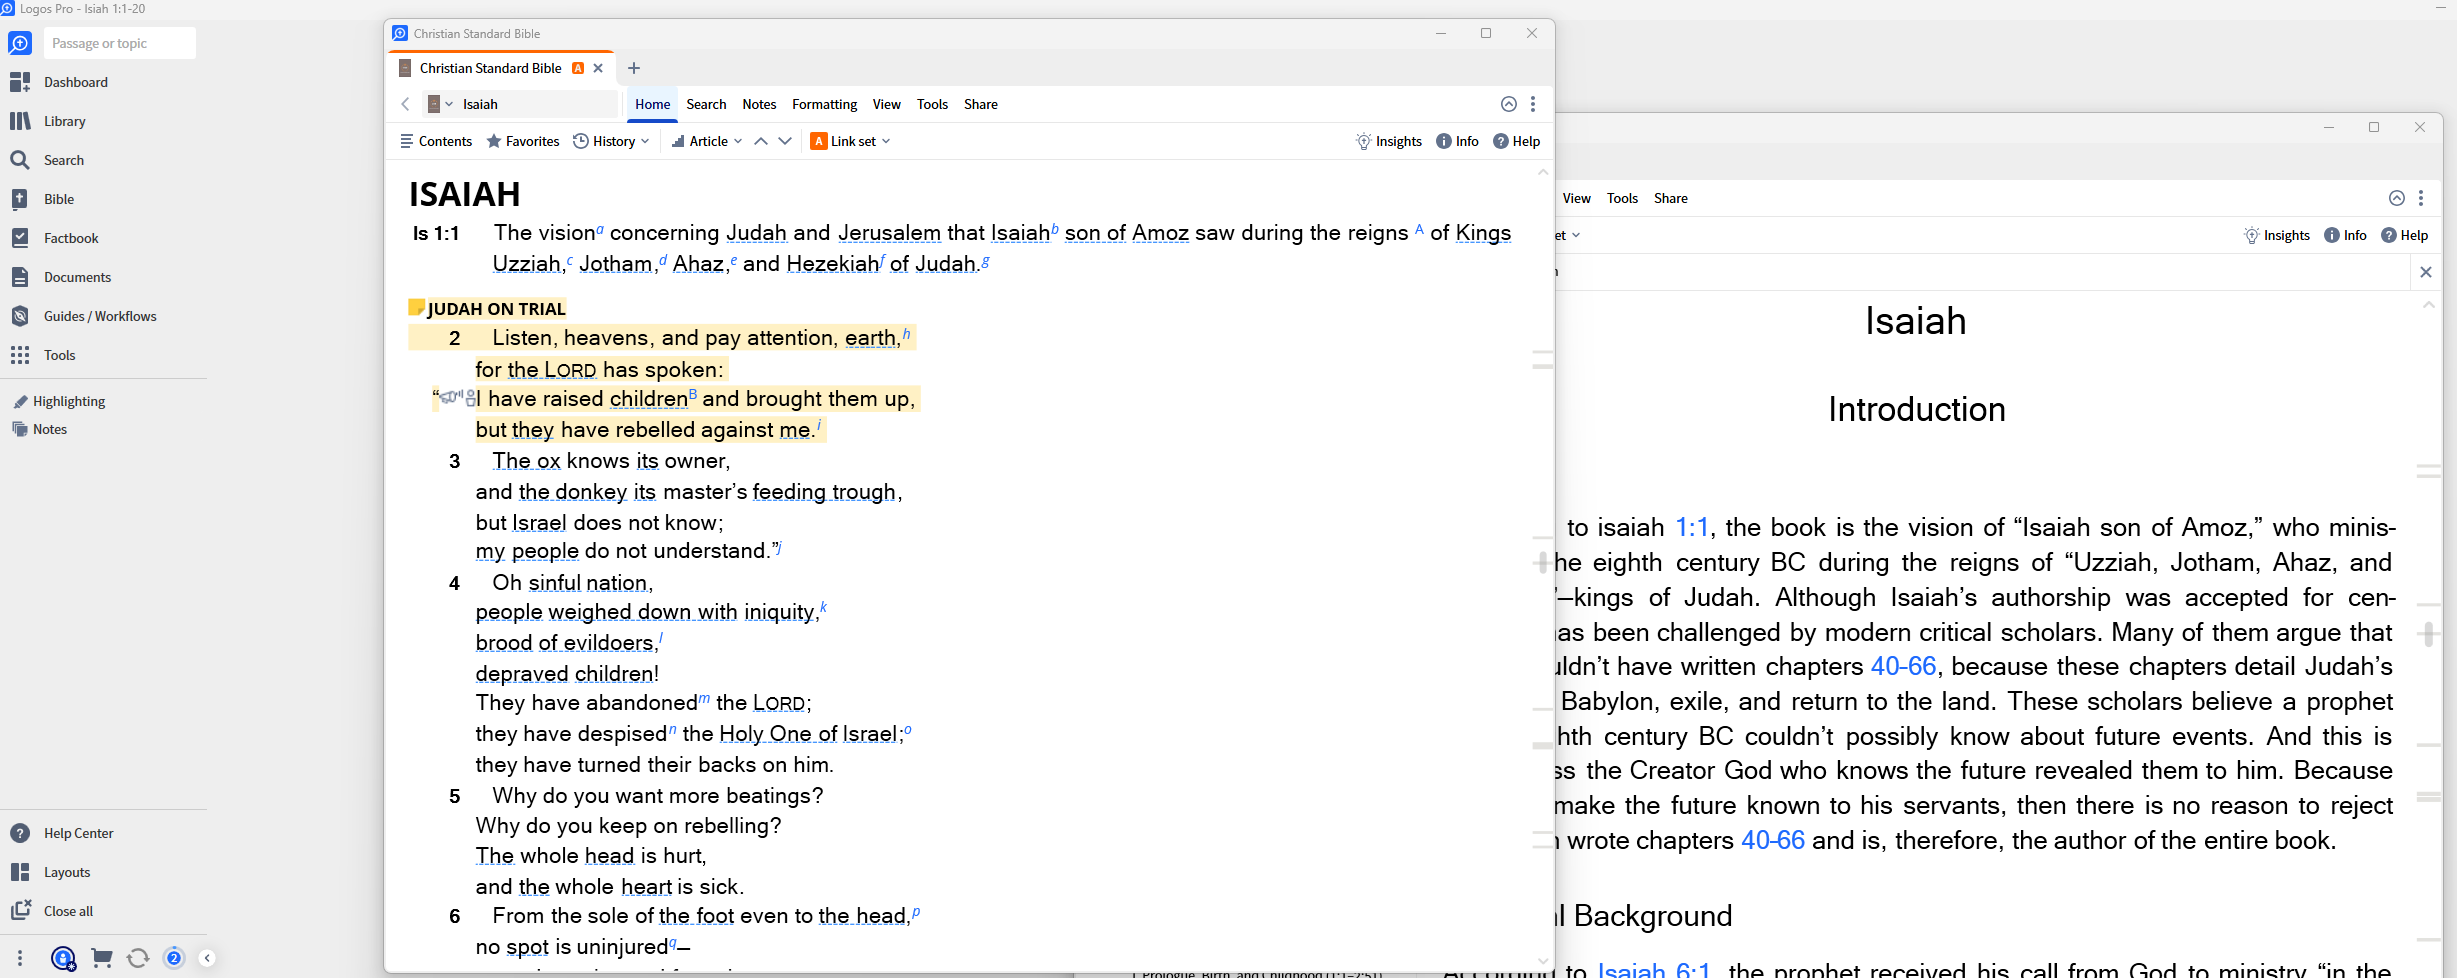The image size is (2457, 978).
Task: Collapse the left sidebar with the chevron
Action: [207, 958]
